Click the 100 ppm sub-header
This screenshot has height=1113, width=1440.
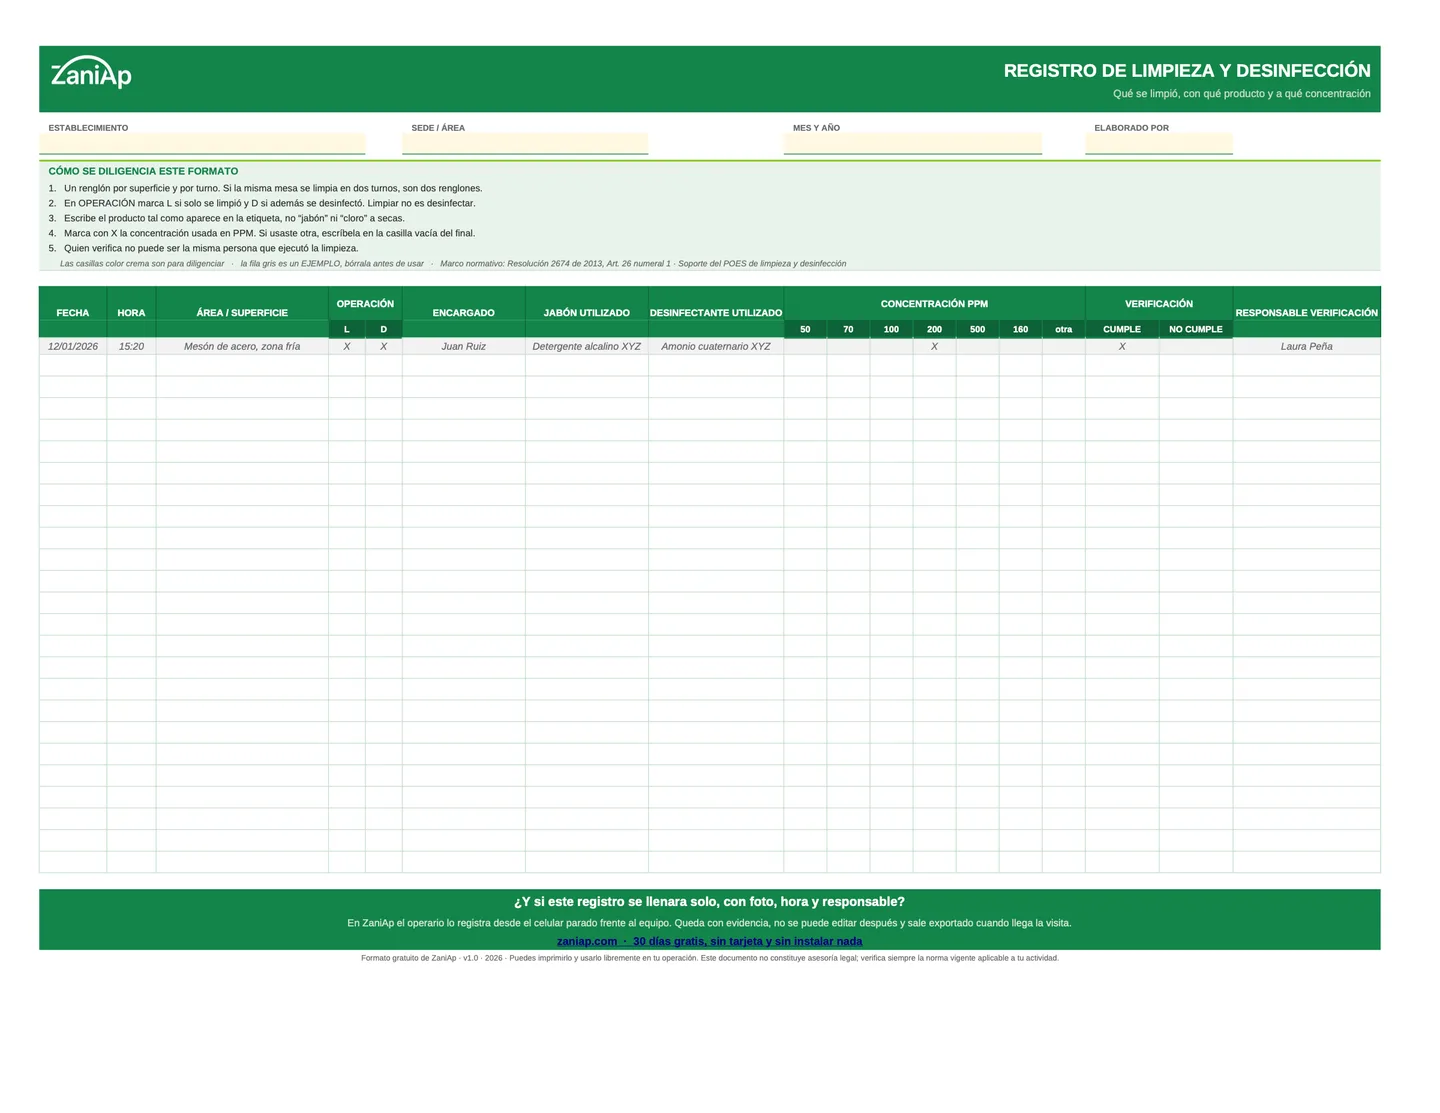point(891,329)
